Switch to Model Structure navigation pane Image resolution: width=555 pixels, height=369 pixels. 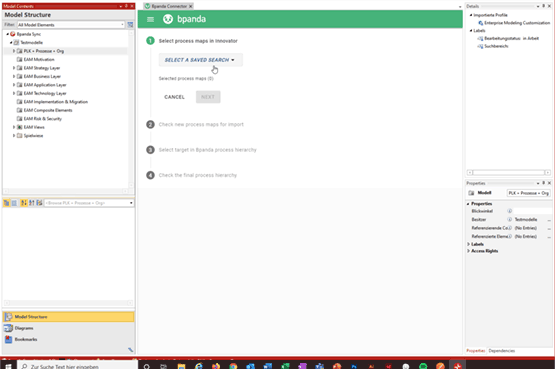click(x=69, y=317)
